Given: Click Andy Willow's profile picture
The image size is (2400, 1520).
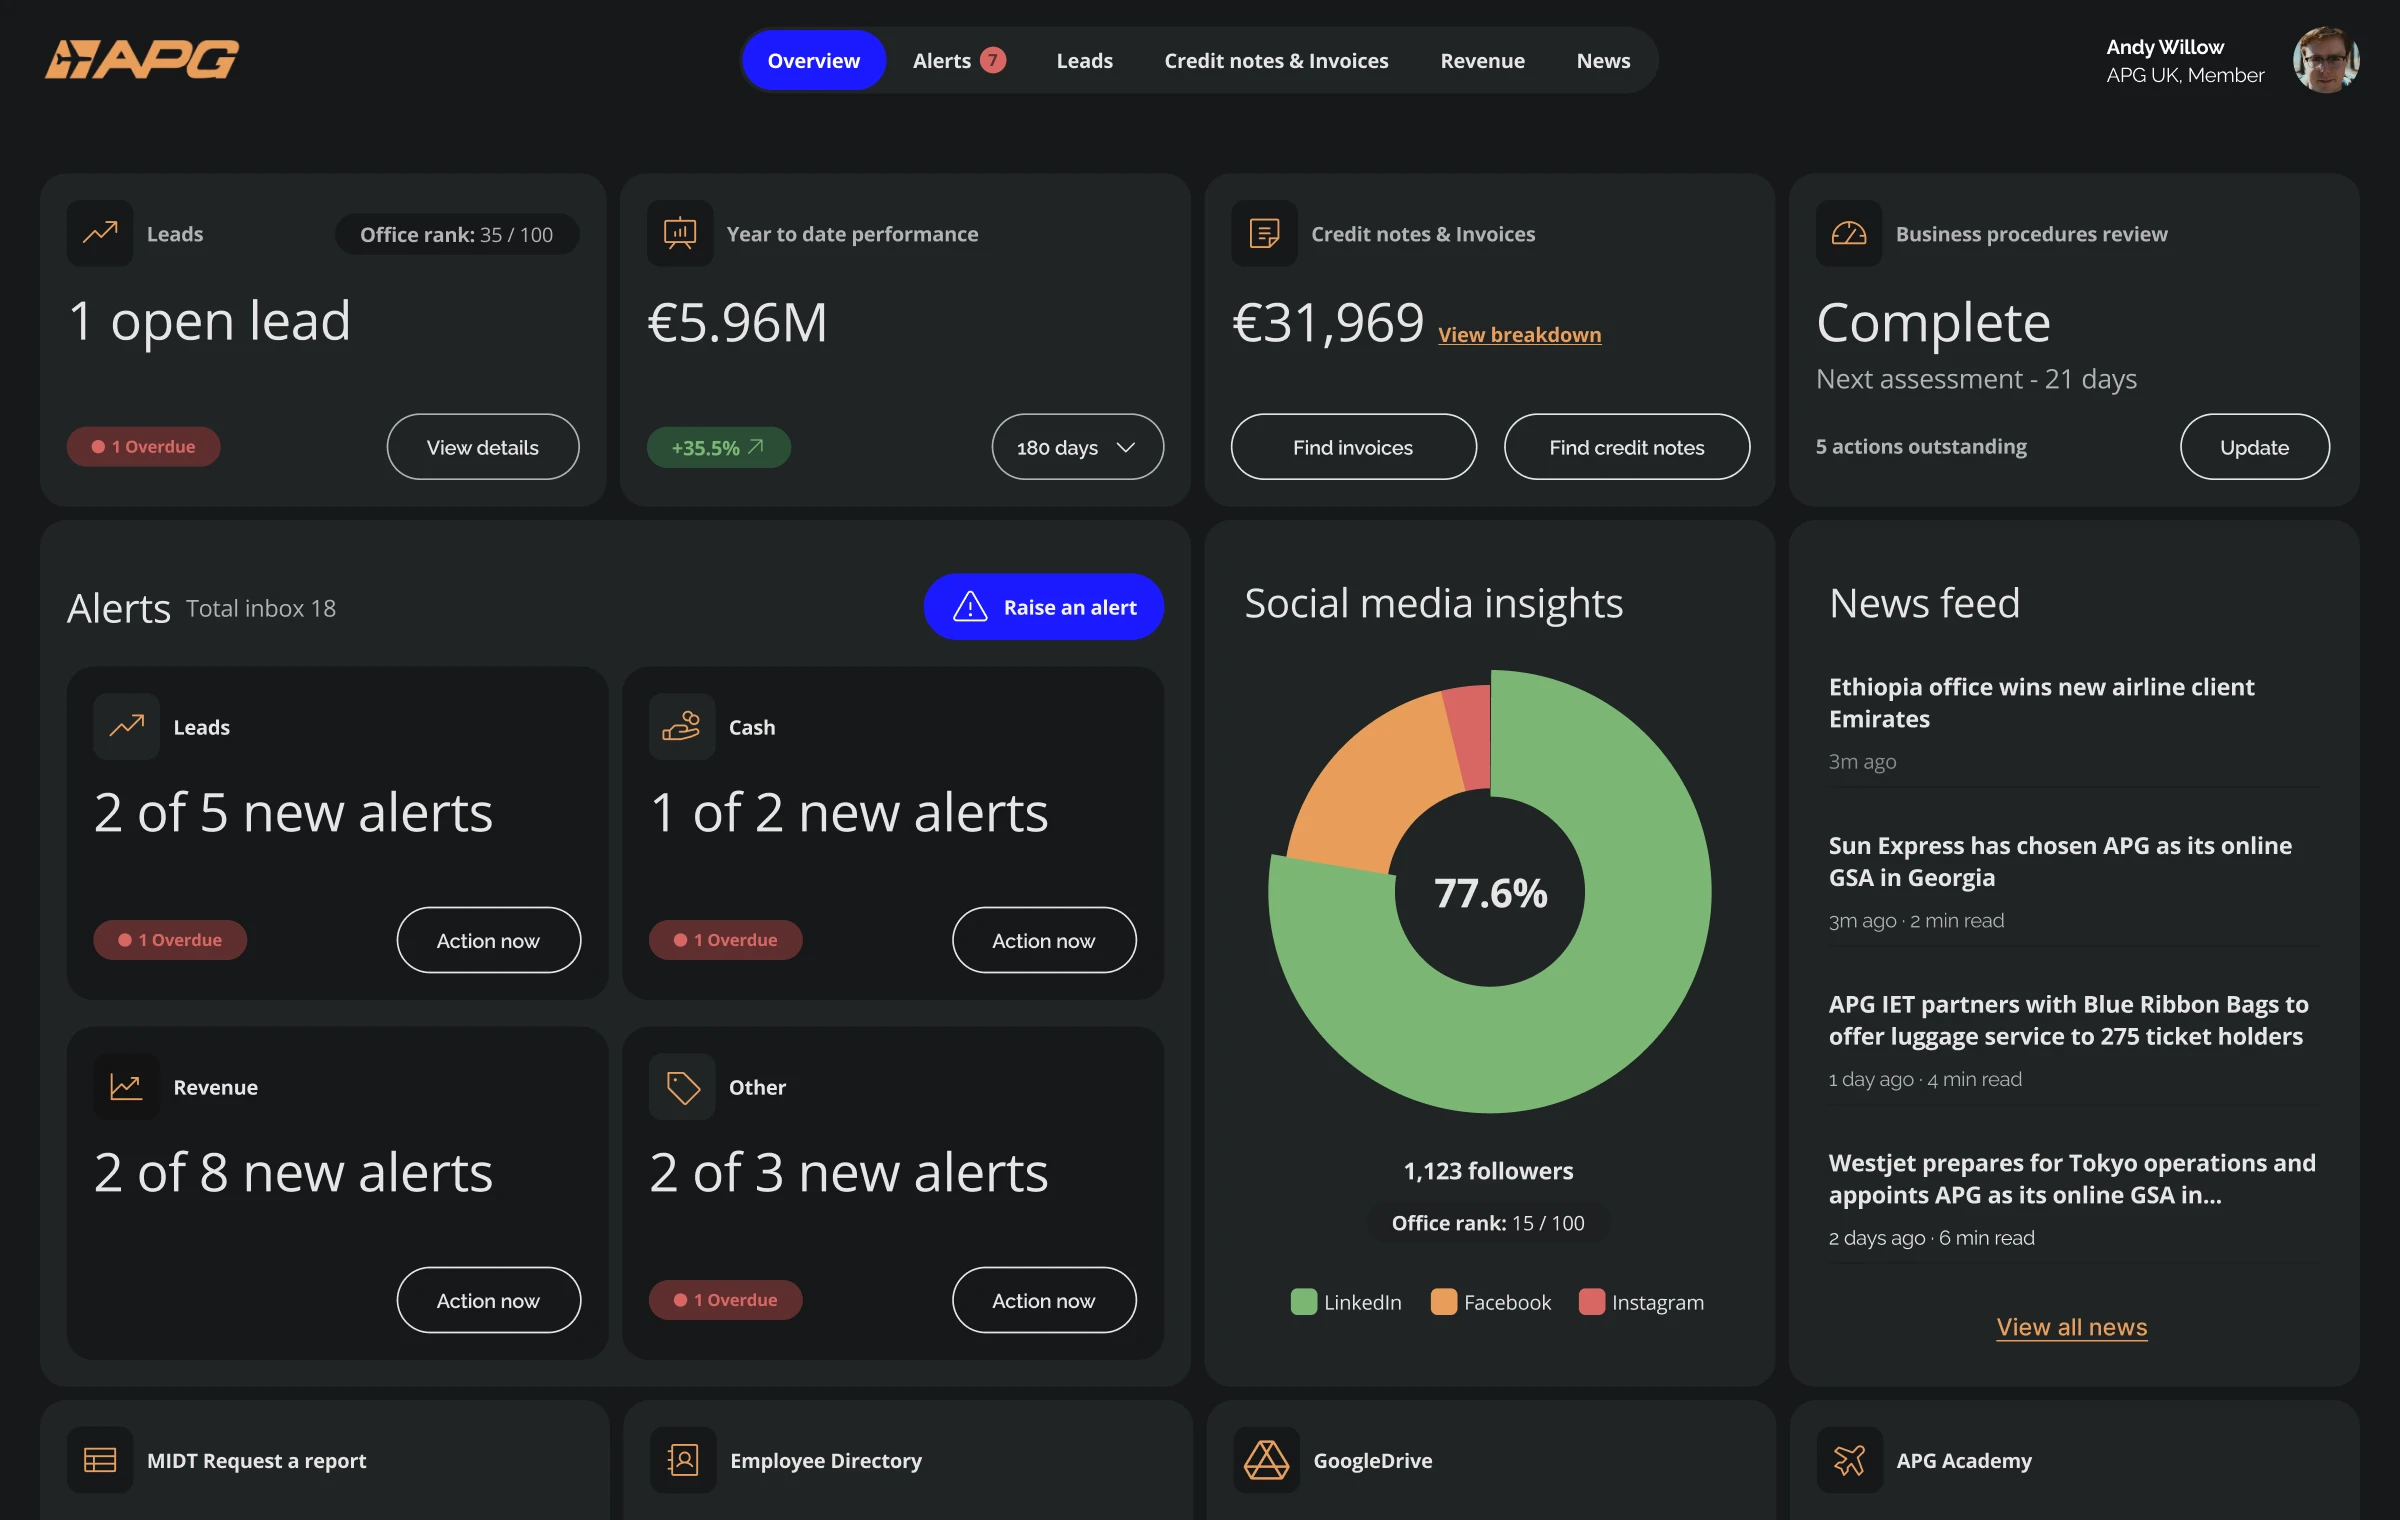Looking at the screenshot, I should 2326,60.
